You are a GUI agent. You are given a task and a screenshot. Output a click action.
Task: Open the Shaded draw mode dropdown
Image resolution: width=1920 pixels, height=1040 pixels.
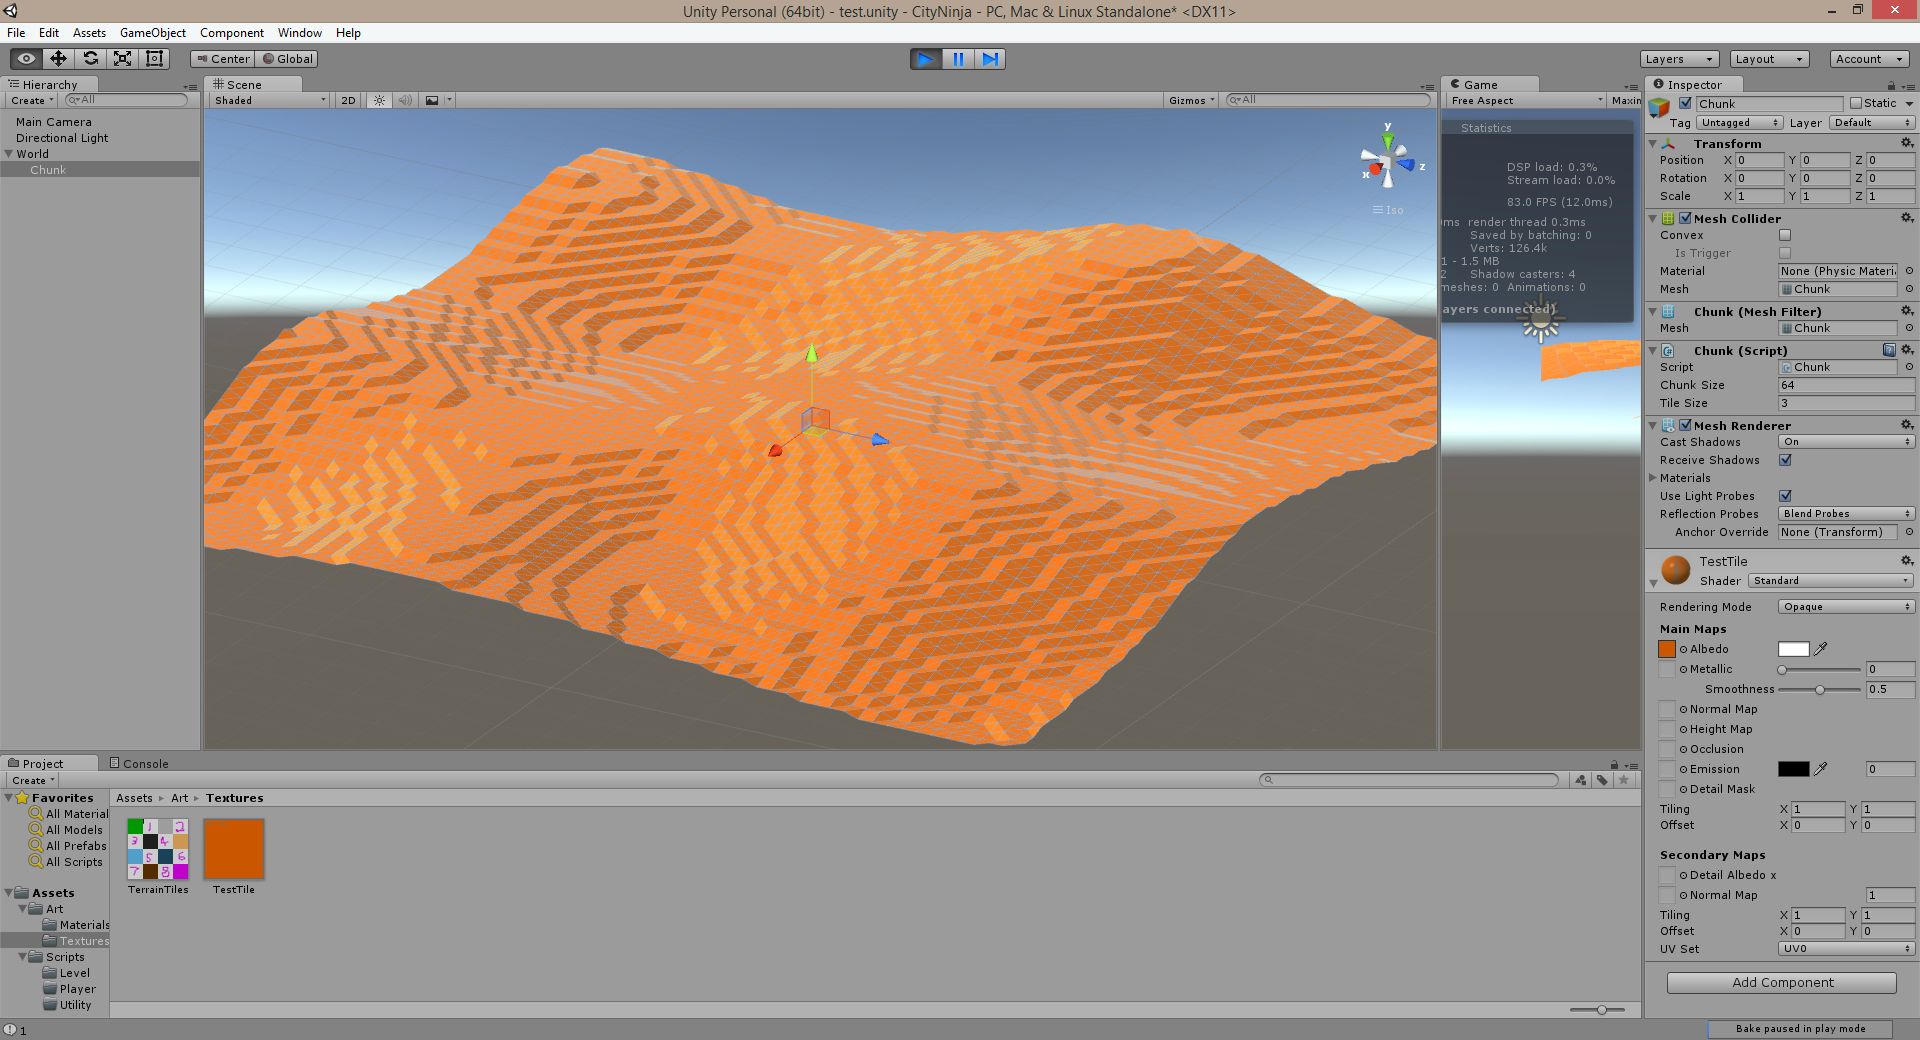(x=267, y=100)
